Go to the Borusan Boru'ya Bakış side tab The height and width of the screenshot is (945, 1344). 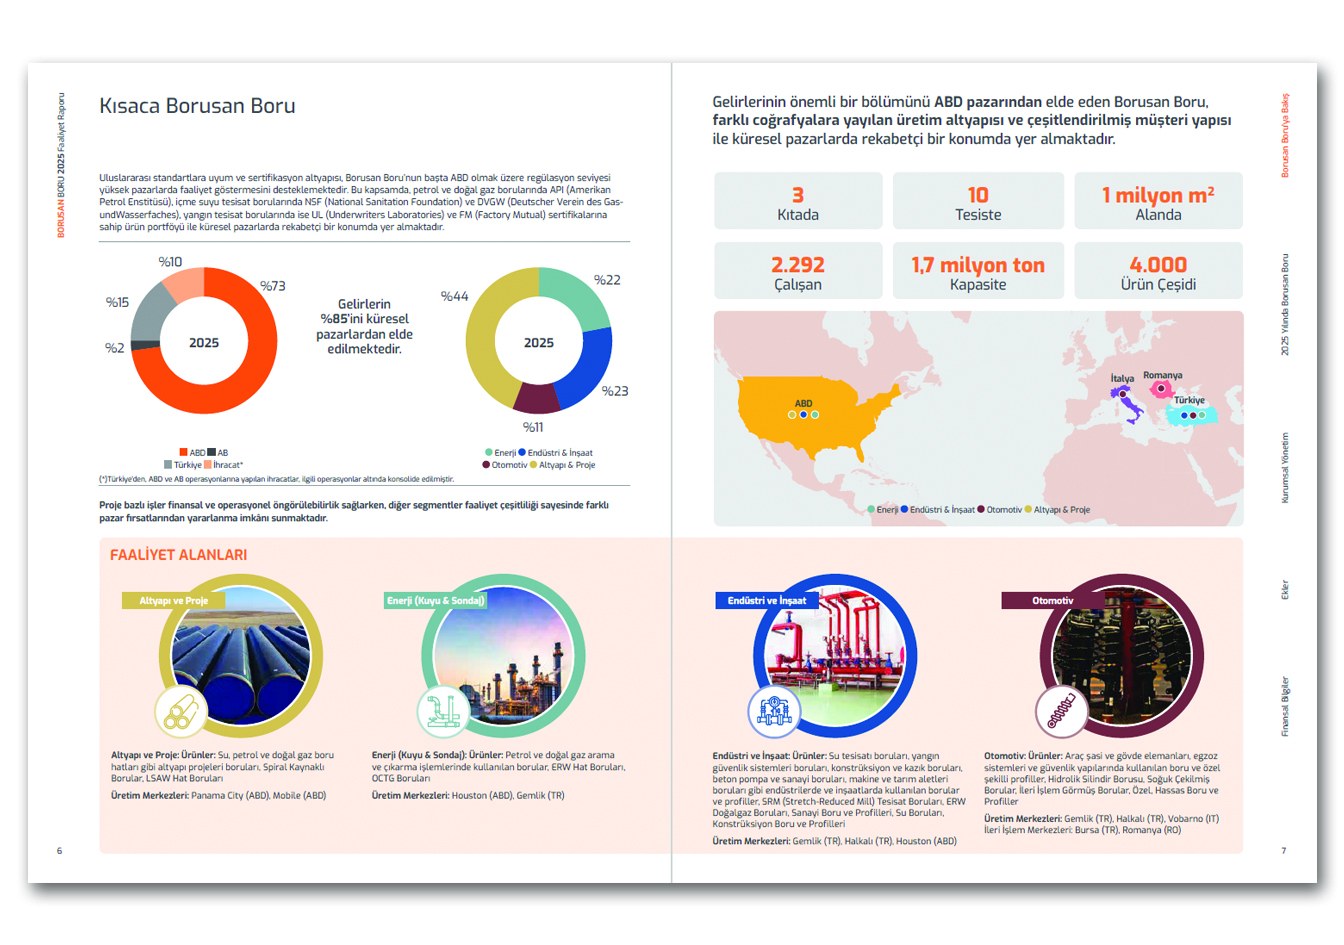[1285, 136]
